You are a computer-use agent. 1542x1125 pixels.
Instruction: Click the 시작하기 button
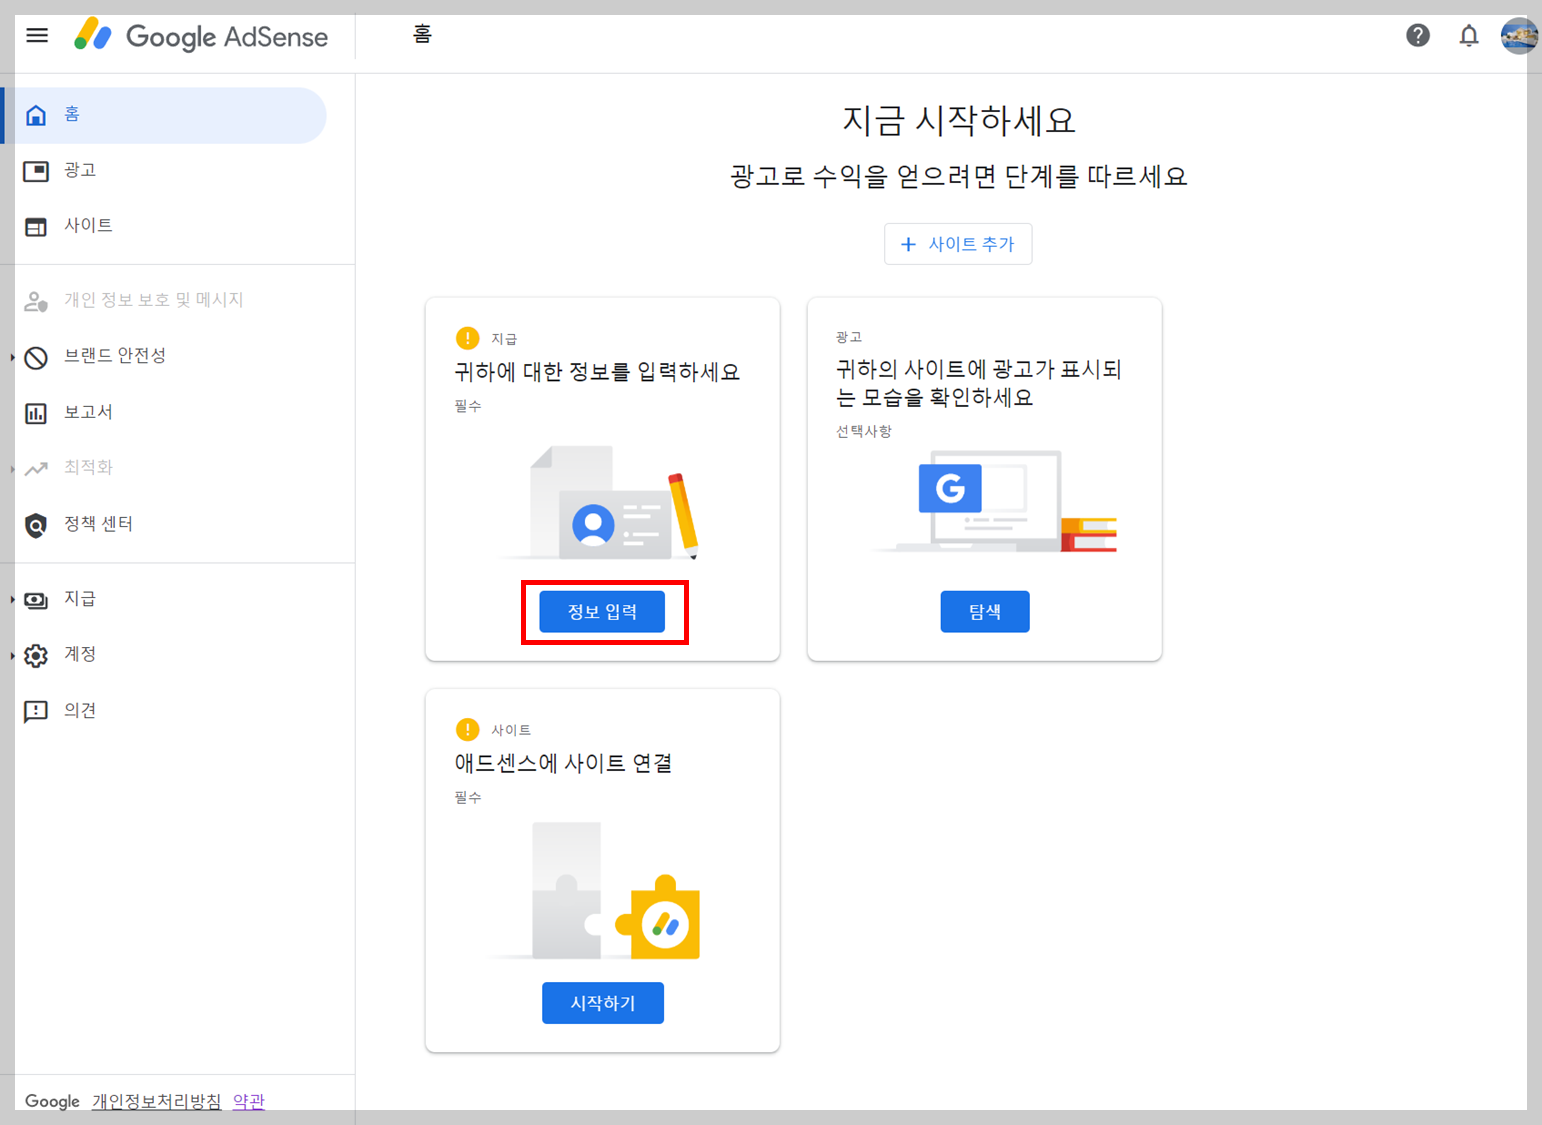tap(603, 1003)
